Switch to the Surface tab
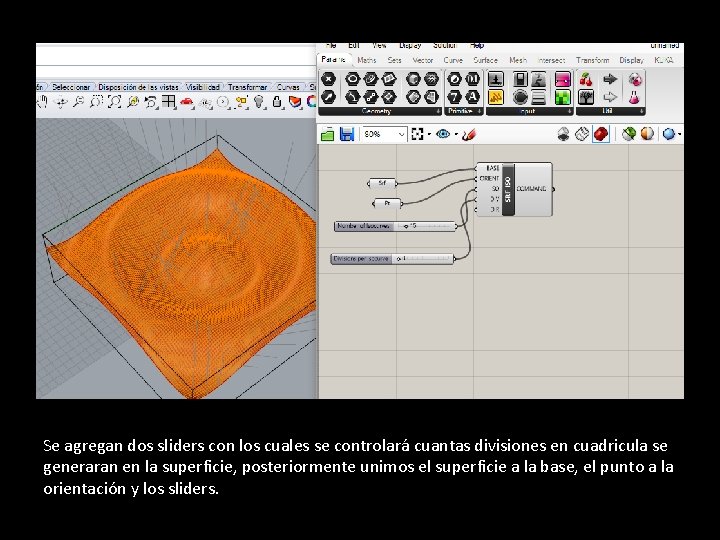Viewport: 720px width, 540px height. click(x=485, y=60)
